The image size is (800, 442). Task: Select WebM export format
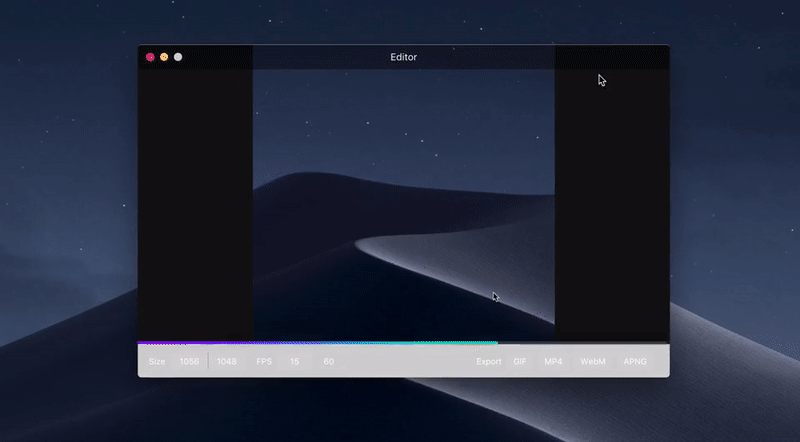[x=592, y=361]
